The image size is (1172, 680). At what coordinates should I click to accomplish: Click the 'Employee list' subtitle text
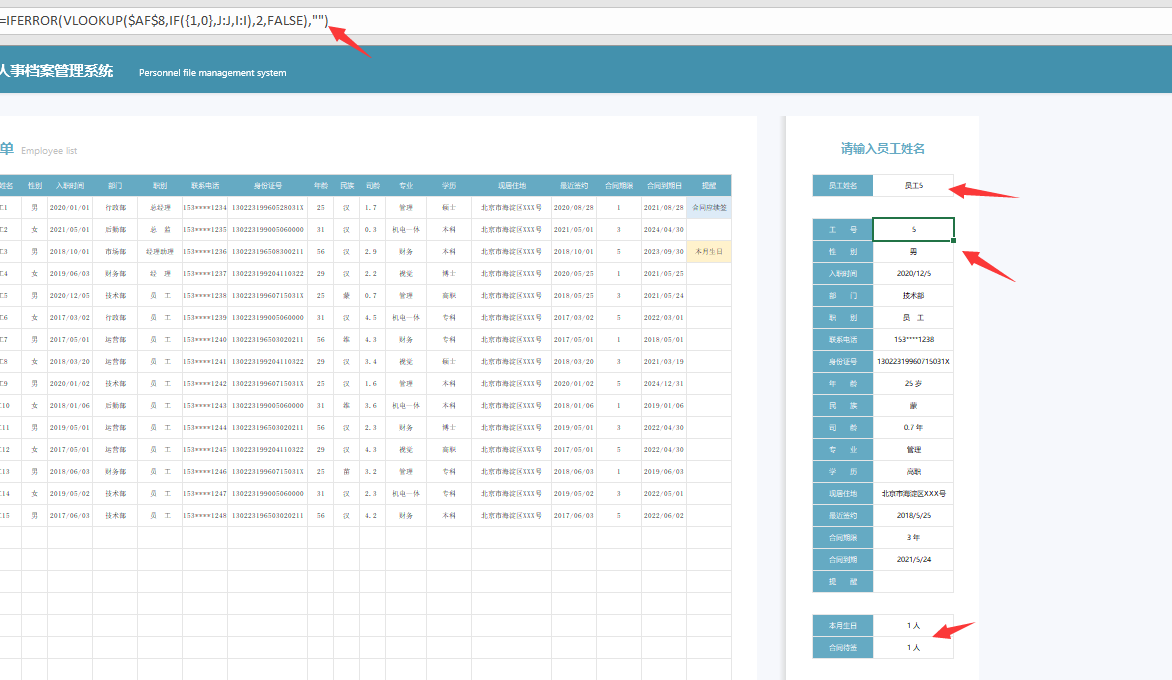click(x=49, y=151)
